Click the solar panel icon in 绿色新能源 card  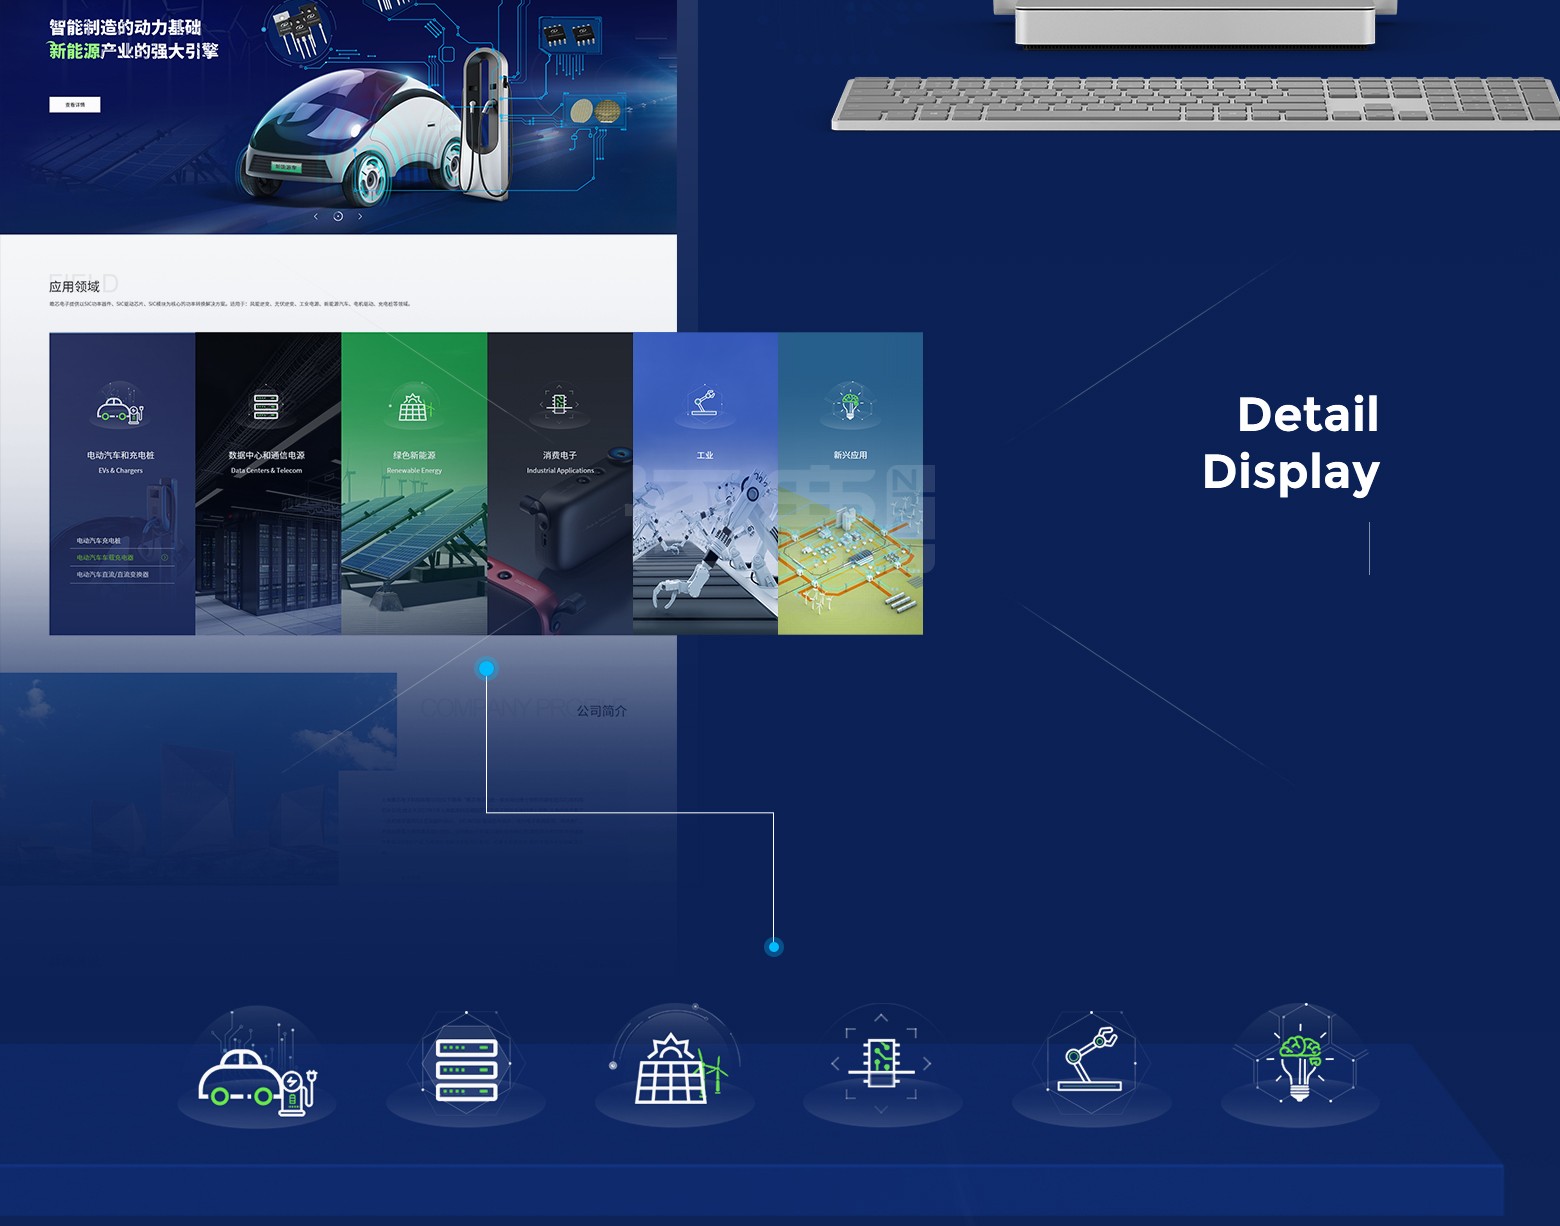coord(413,407)
